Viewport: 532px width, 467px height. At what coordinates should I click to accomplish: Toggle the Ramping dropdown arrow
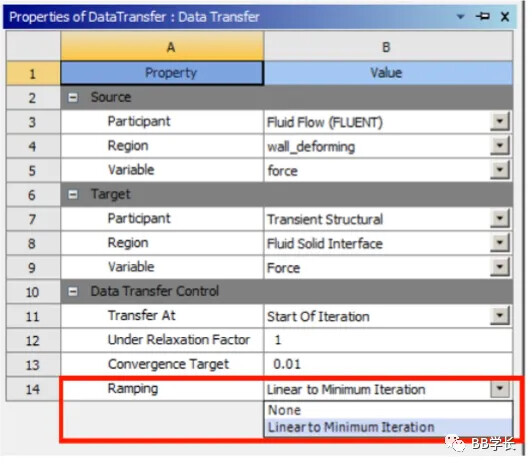coord(500,389)
